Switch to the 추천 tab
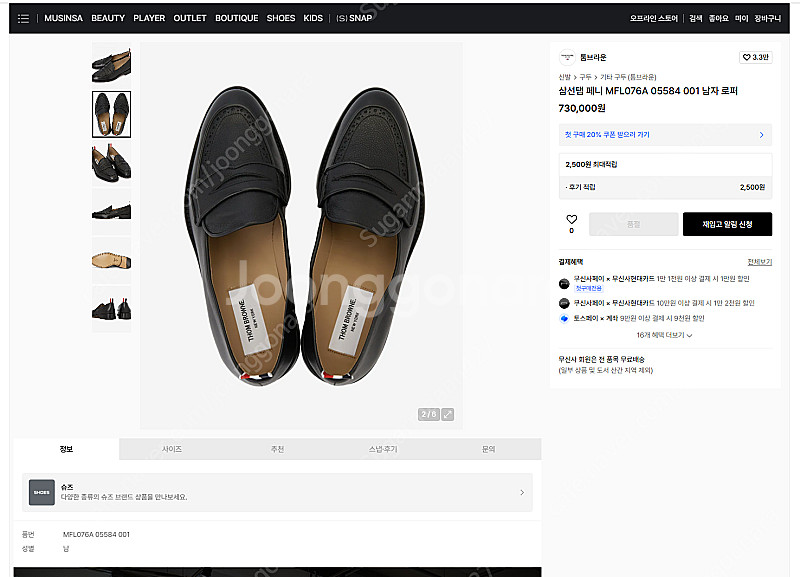Image resolution: width=800 pixels, height=577 pixels. (278, 449)
